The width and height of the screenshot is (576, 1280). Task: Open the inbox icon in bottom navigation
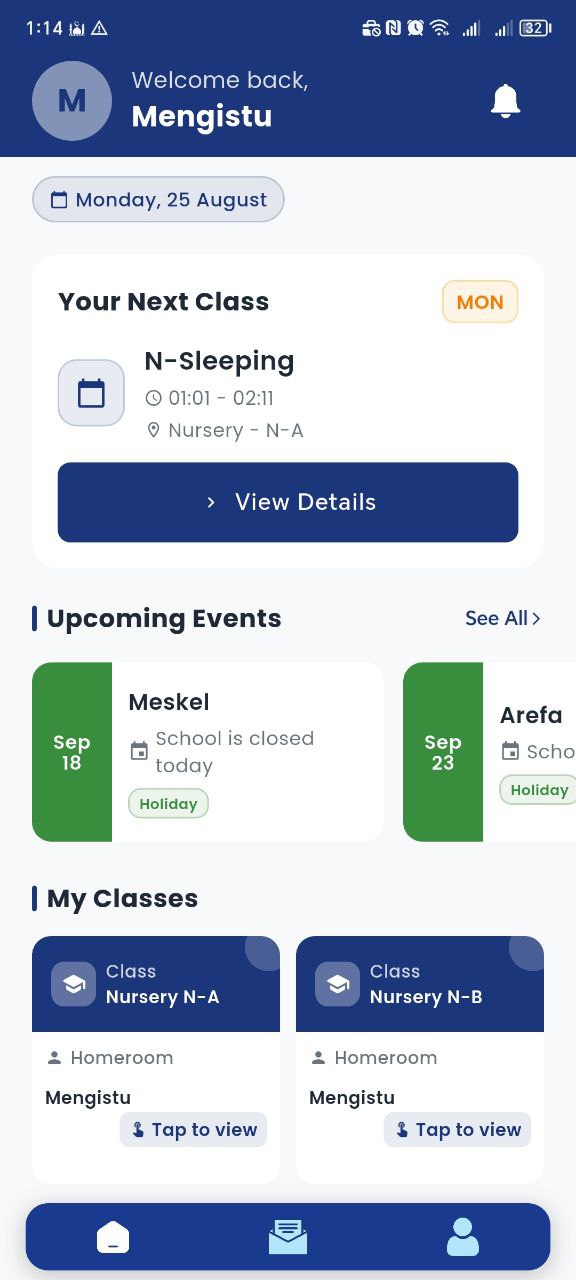point(288,1237)
